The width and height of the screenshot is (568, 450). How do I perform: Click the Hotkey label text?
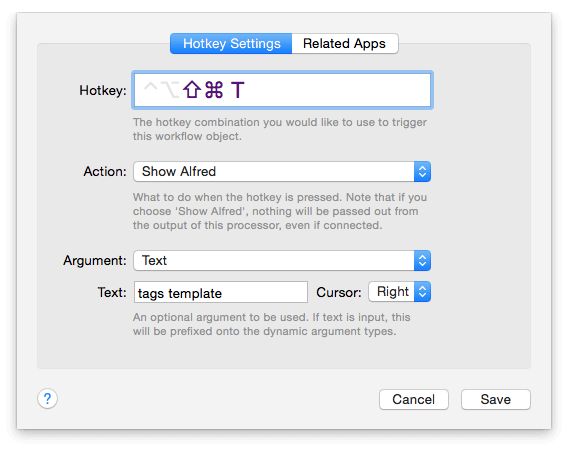103,90
